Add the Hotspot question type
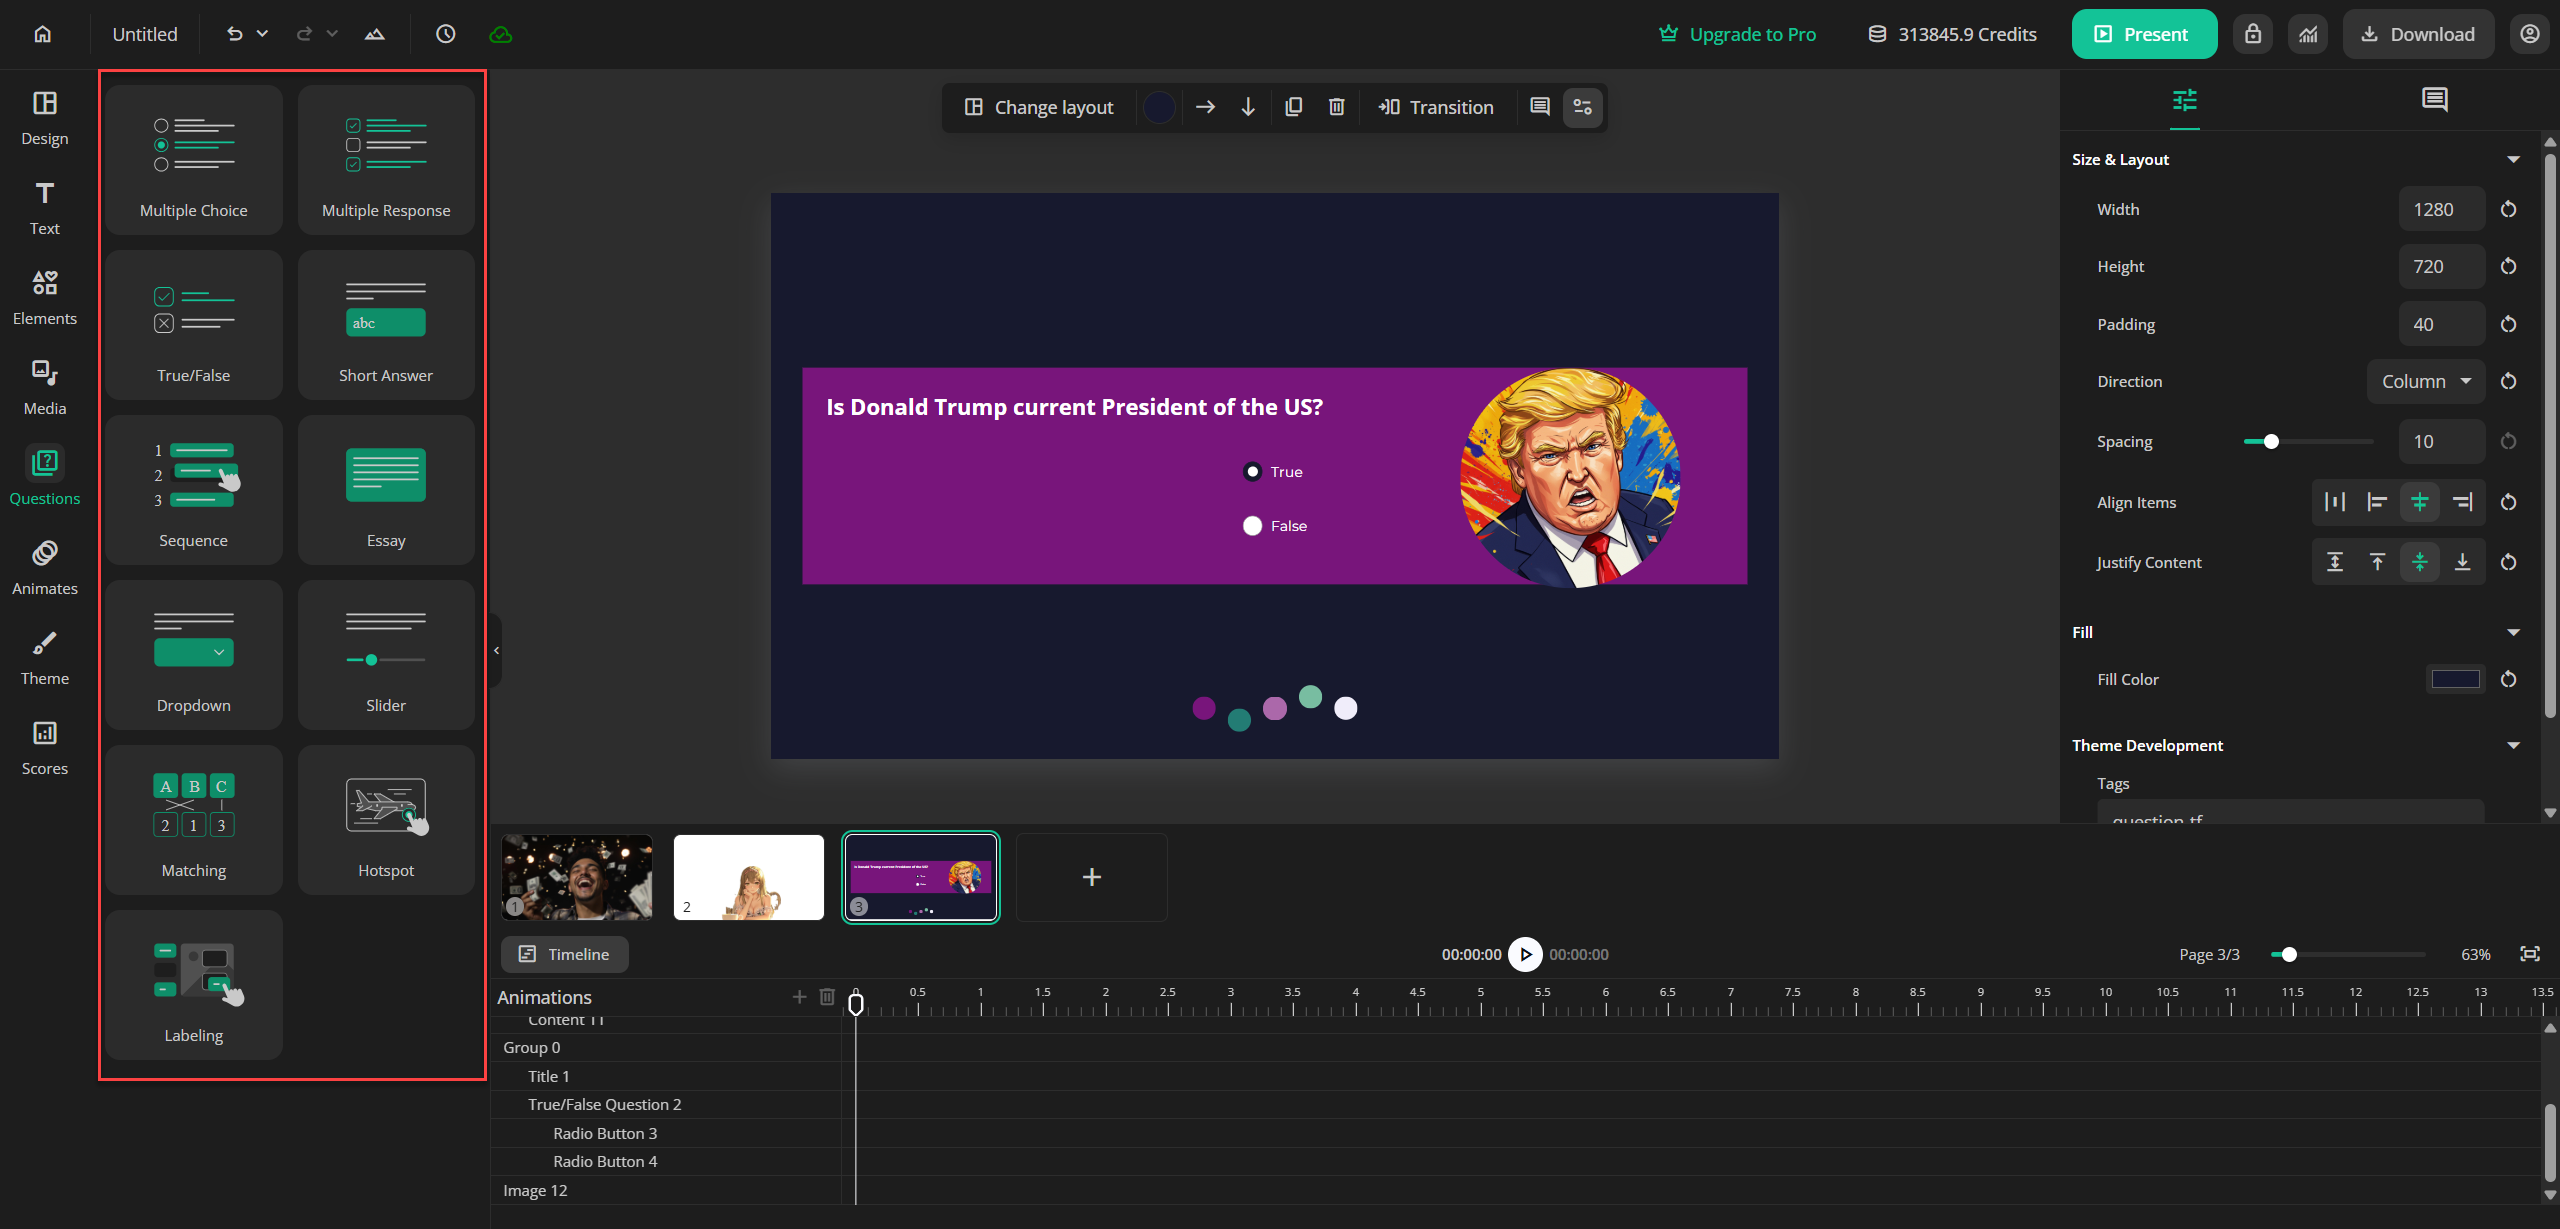Screen dimensions: 2560x1229 tap(386, 819)
